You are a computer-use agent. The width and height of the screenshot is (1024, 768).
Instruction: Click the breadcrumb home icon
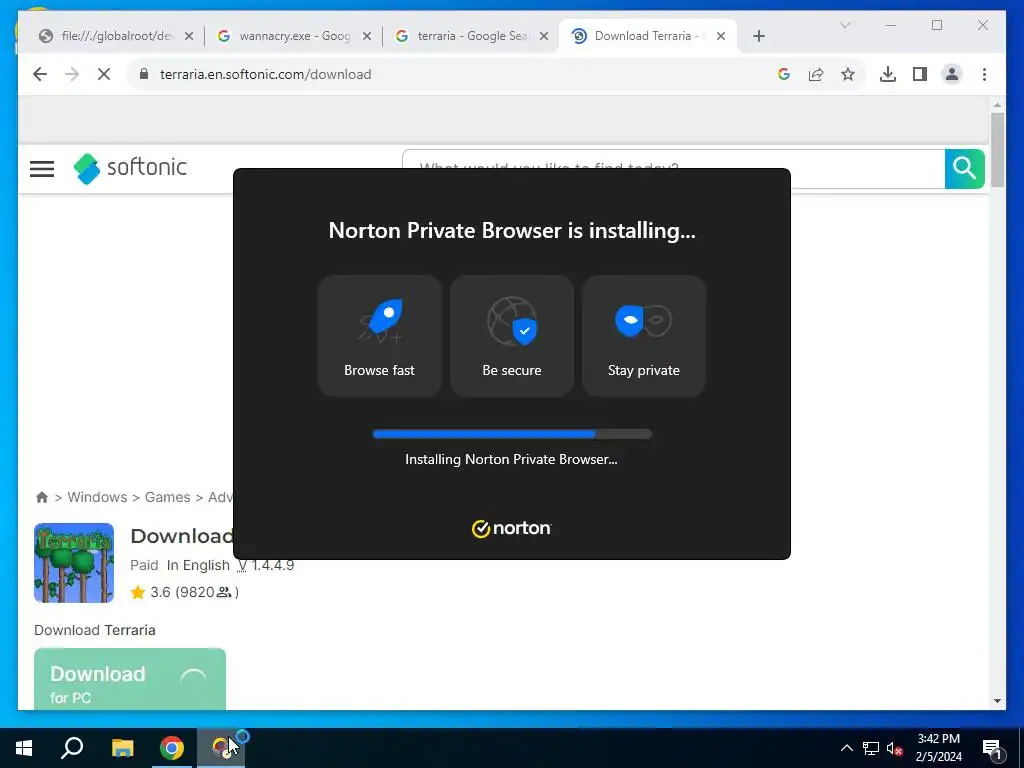click(42, 497)
